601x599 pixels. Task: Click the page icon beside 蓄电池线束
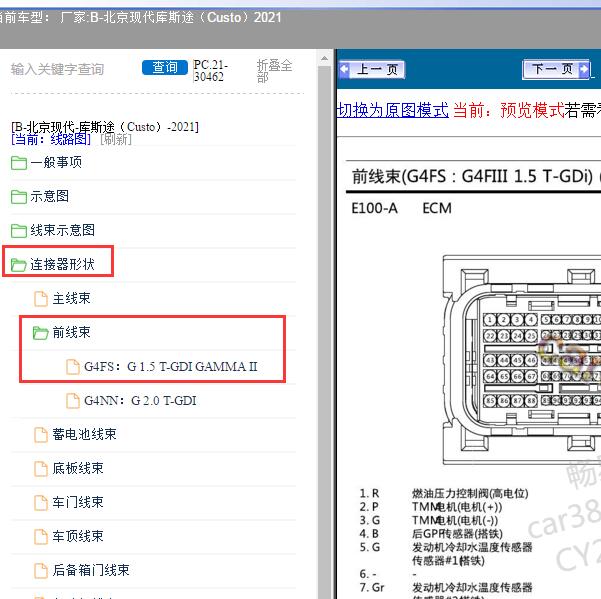coord(41,435)
